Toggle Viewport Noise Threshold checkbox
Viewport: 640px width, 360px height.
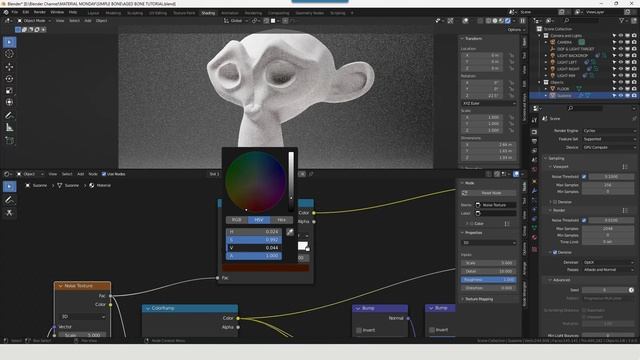584,176
